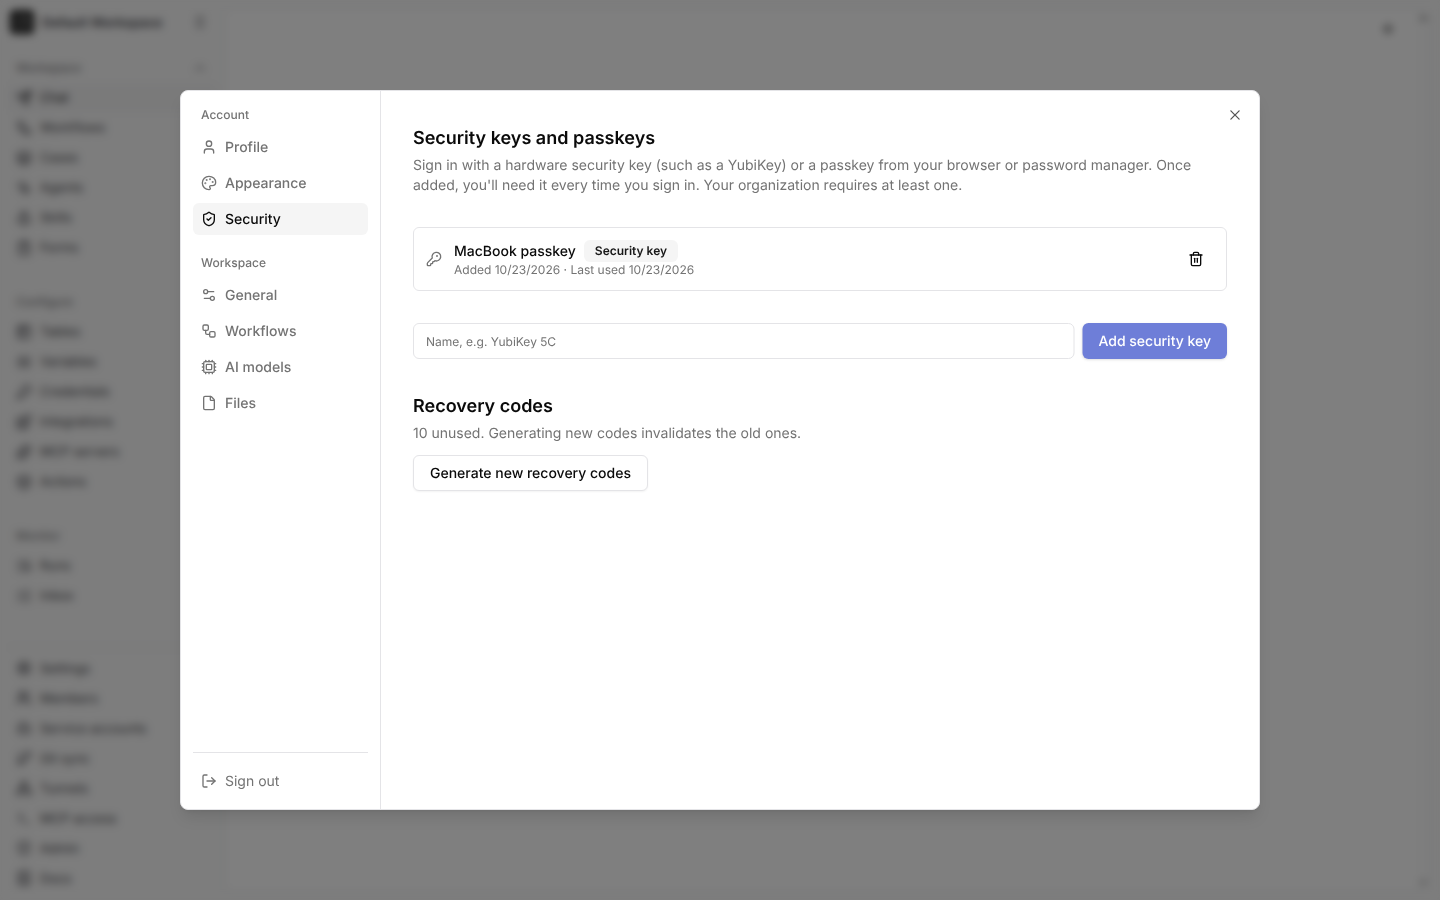Screen dimensions: 1440x900
Task: Click the AI models chip icon
Action: pos(209,367)
